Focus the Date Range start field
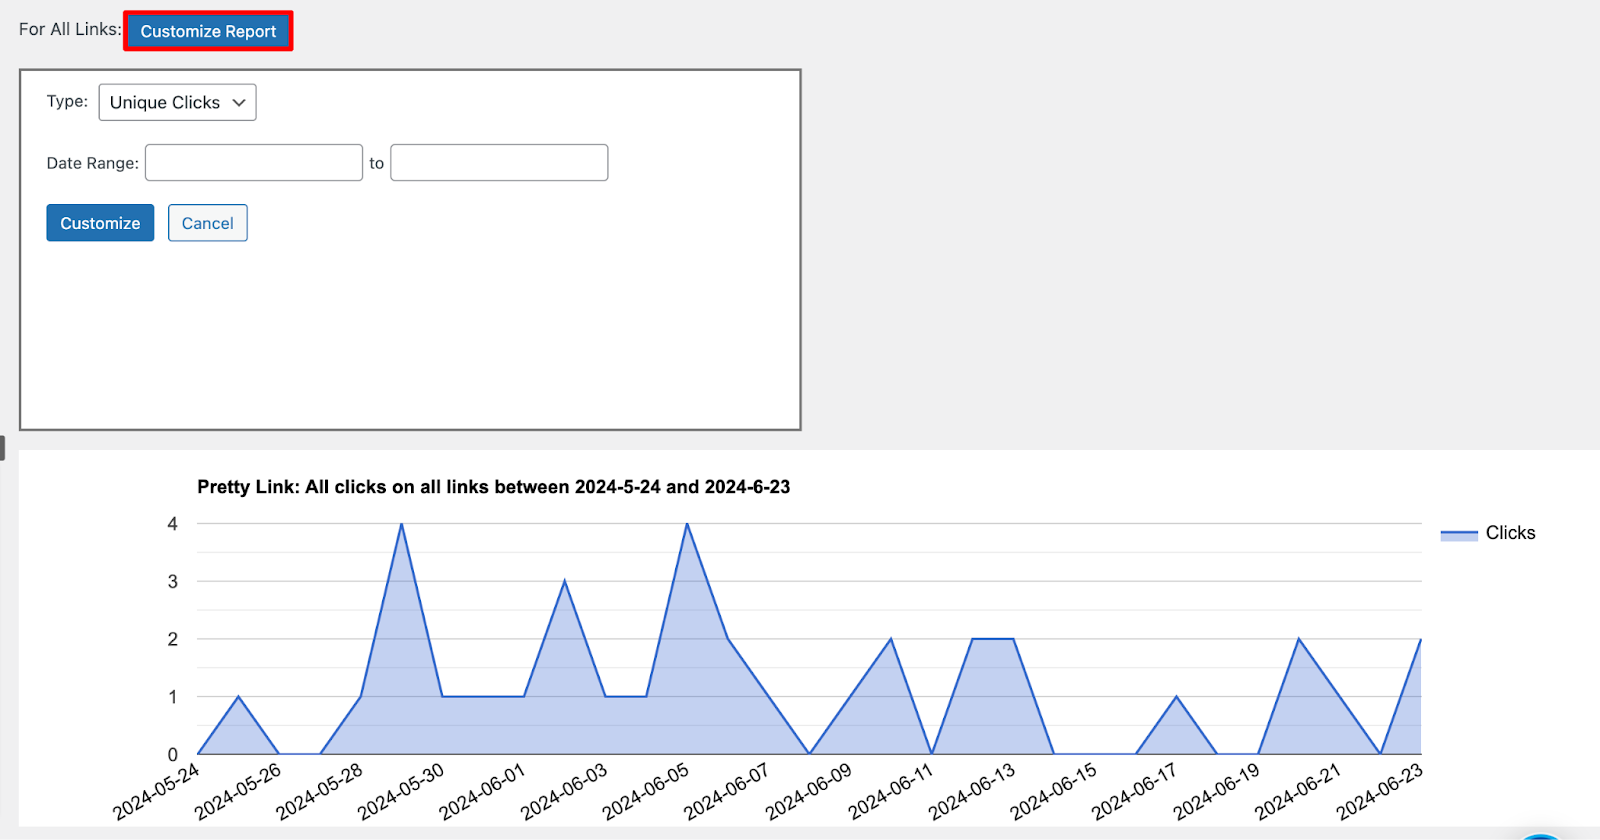1600x840 pixels. coord(254,163)
